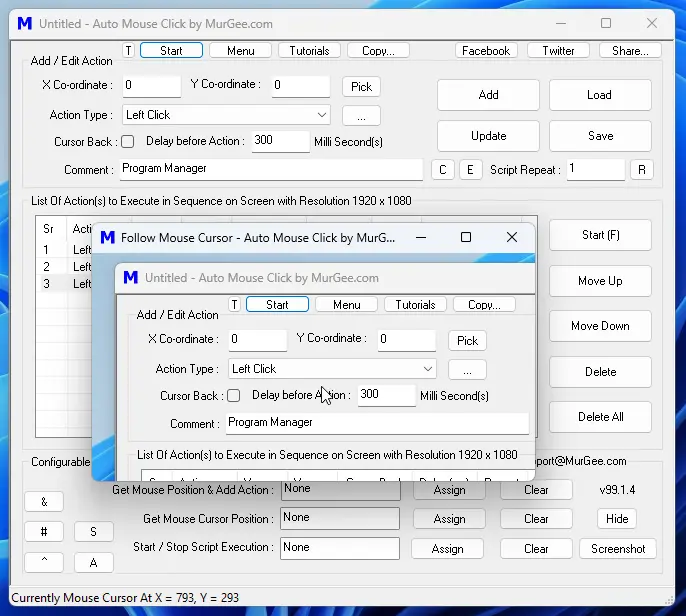The height and width of the screenshot is (616, 686).
Task: Click the Hide button
Action: pyautogui.click(x=617, y=519)
